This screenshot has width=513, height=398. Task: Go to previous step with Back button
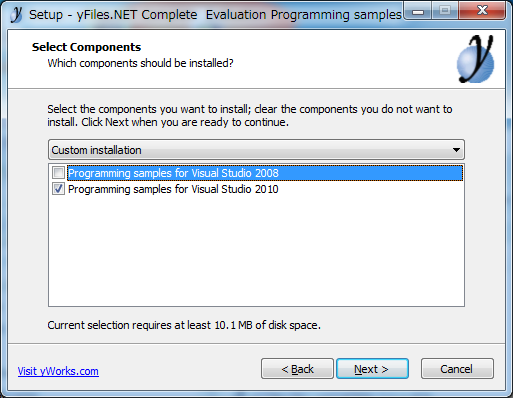point(297,369)
